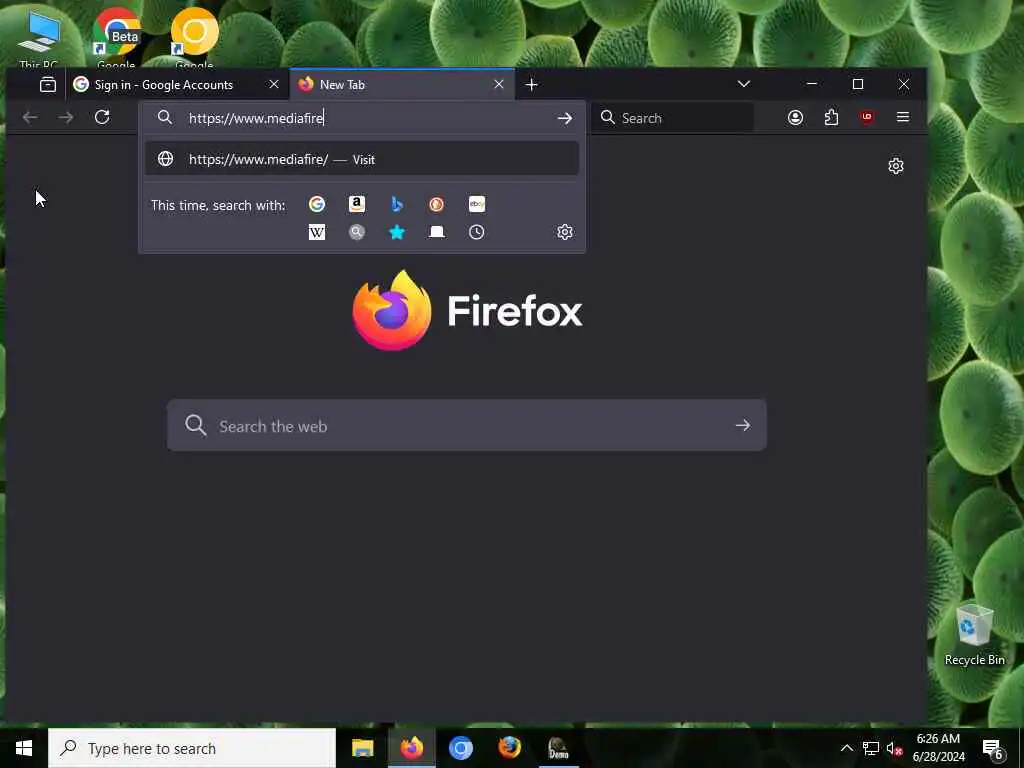Click the Firefox logo on page

pos(467,310)
